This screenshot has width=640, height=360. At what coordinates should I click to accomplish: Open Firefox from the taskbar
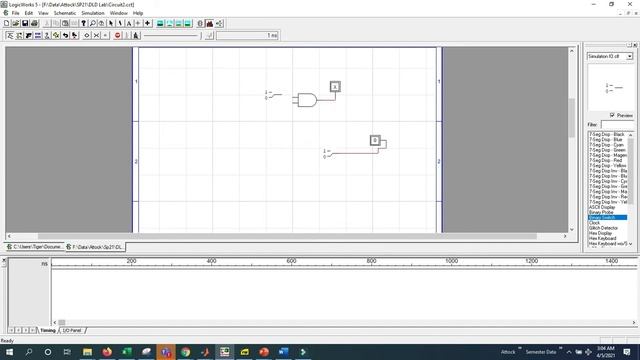pyautogui.click(x=107, y=352)
